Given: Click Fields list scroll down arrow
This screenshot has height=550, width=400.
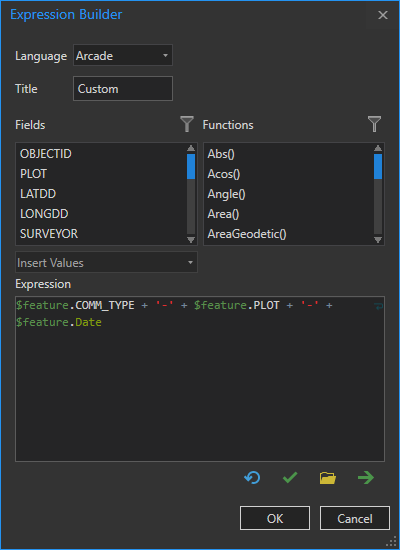Looking at the screenshot, I should click(x=191, y=240).
